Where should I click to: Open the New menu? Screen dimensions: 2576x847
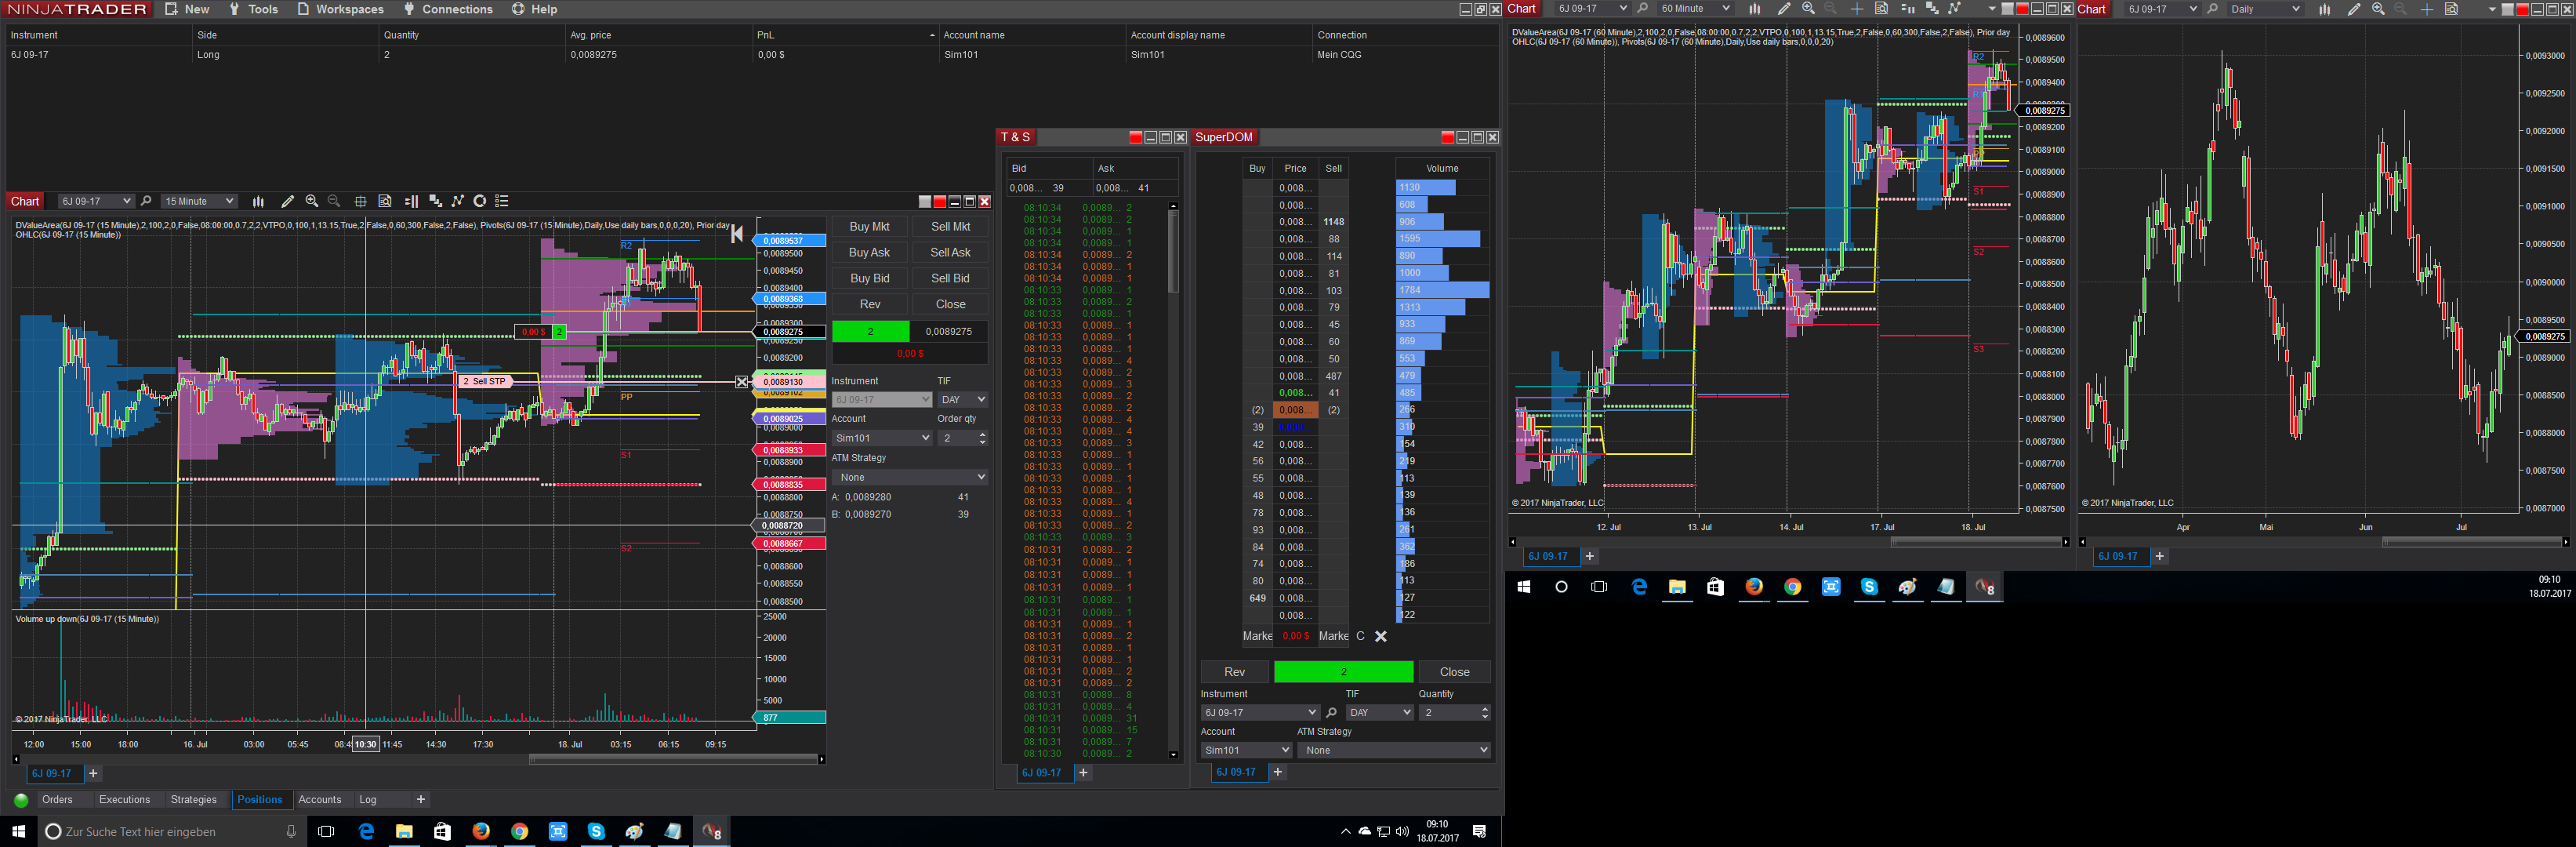[187, 9]
